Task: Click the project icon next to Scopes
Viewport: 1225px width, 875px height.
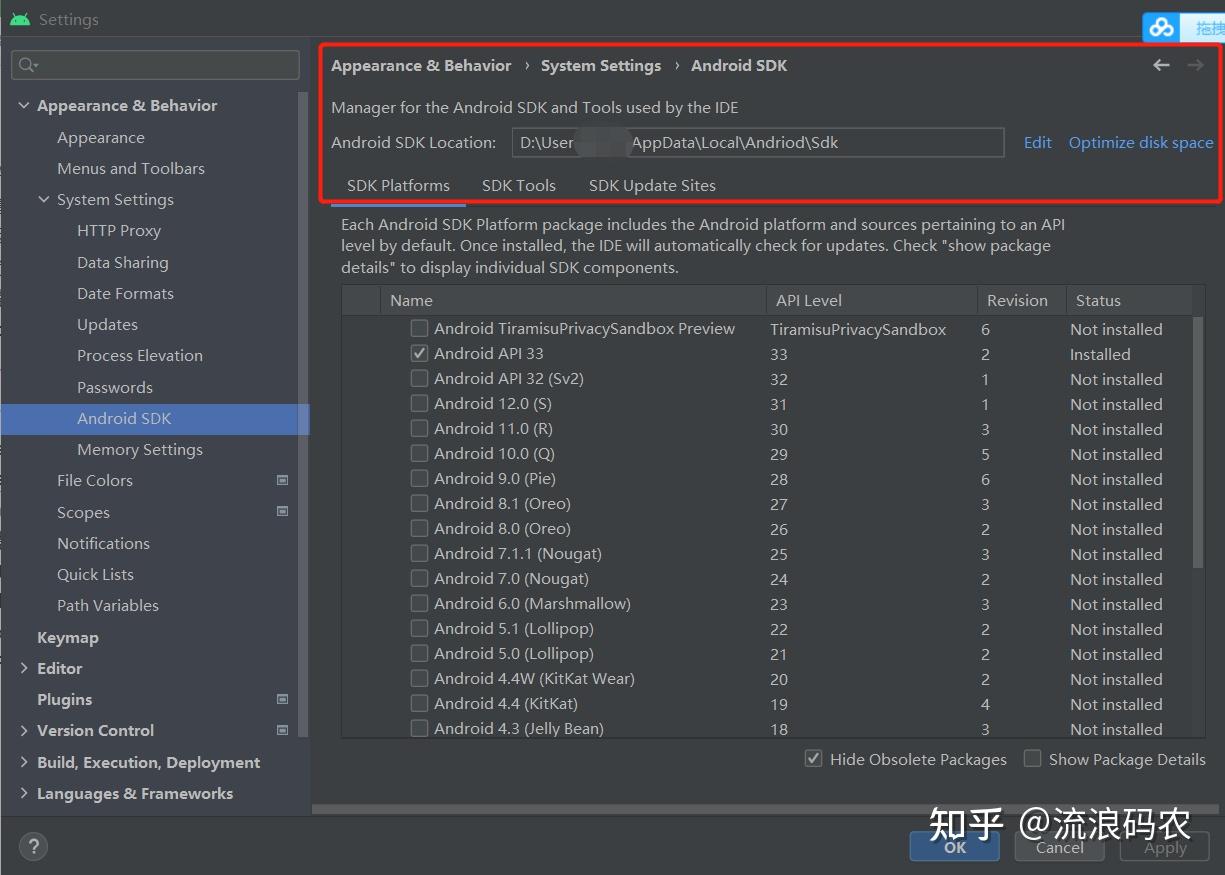Action: (282, 512)
